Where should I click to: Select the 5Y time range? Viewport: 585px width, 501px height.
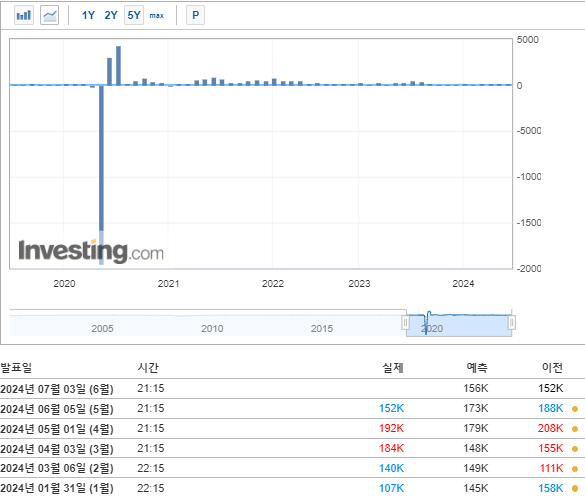[134, 15]
